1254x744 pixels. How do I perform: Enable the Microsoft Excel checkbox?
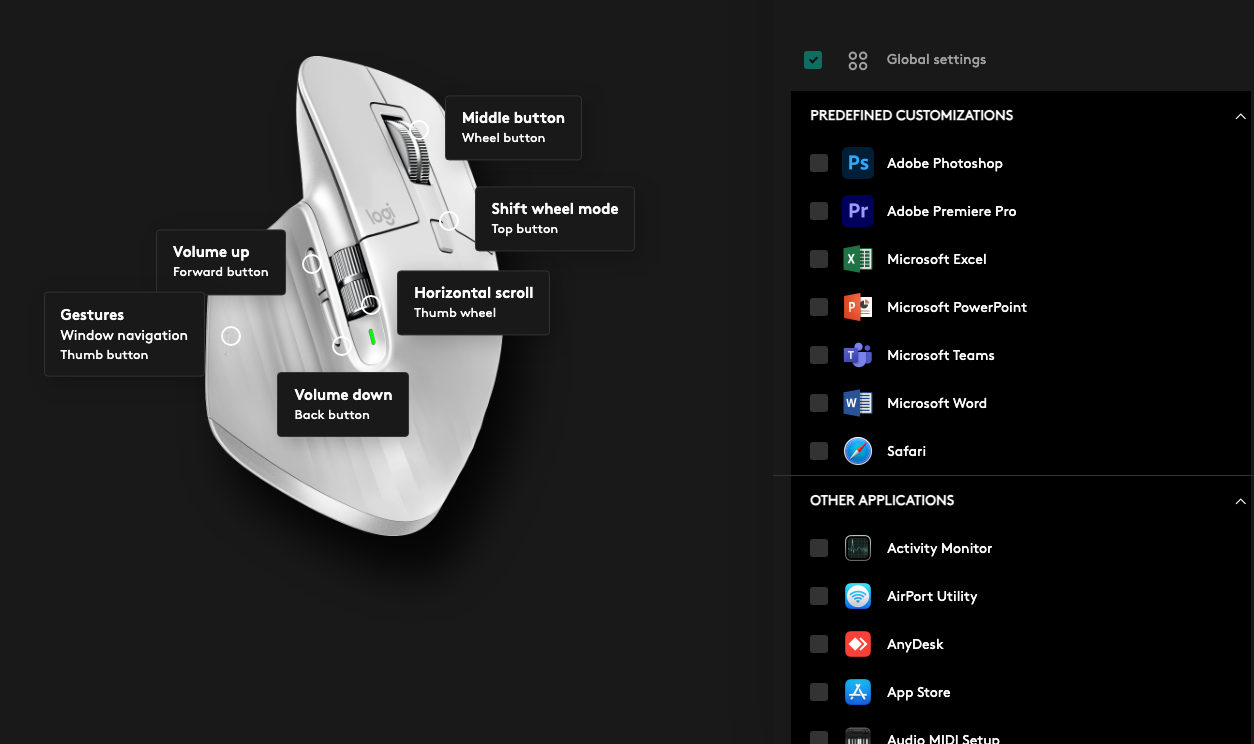point(819,259)
